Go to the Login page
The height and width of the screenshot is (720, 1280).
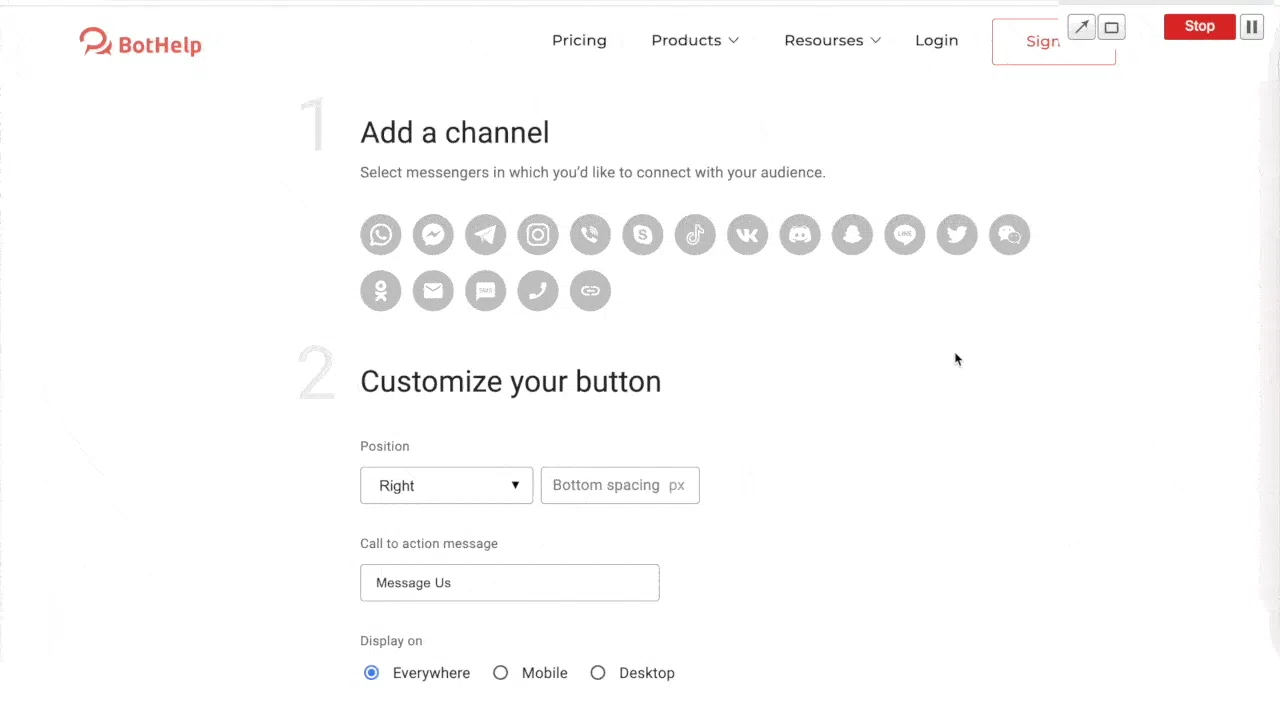(936, 40)
